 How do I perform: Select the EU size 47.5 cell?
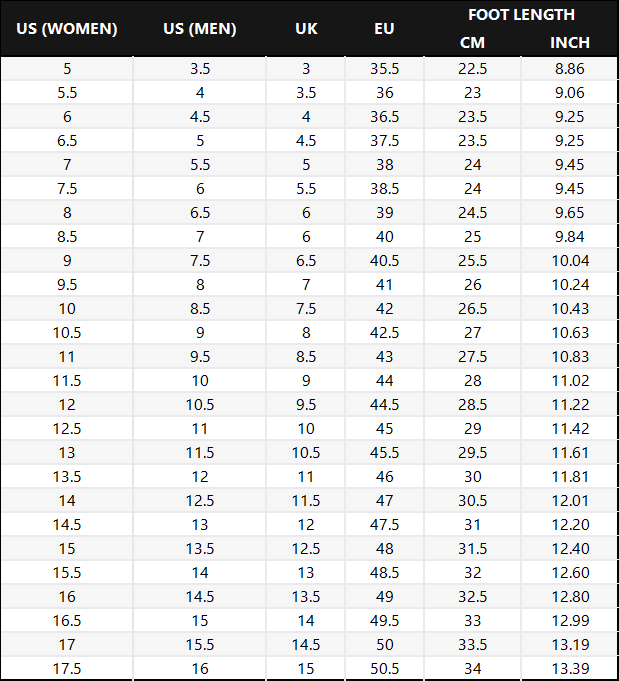point(384,525)
